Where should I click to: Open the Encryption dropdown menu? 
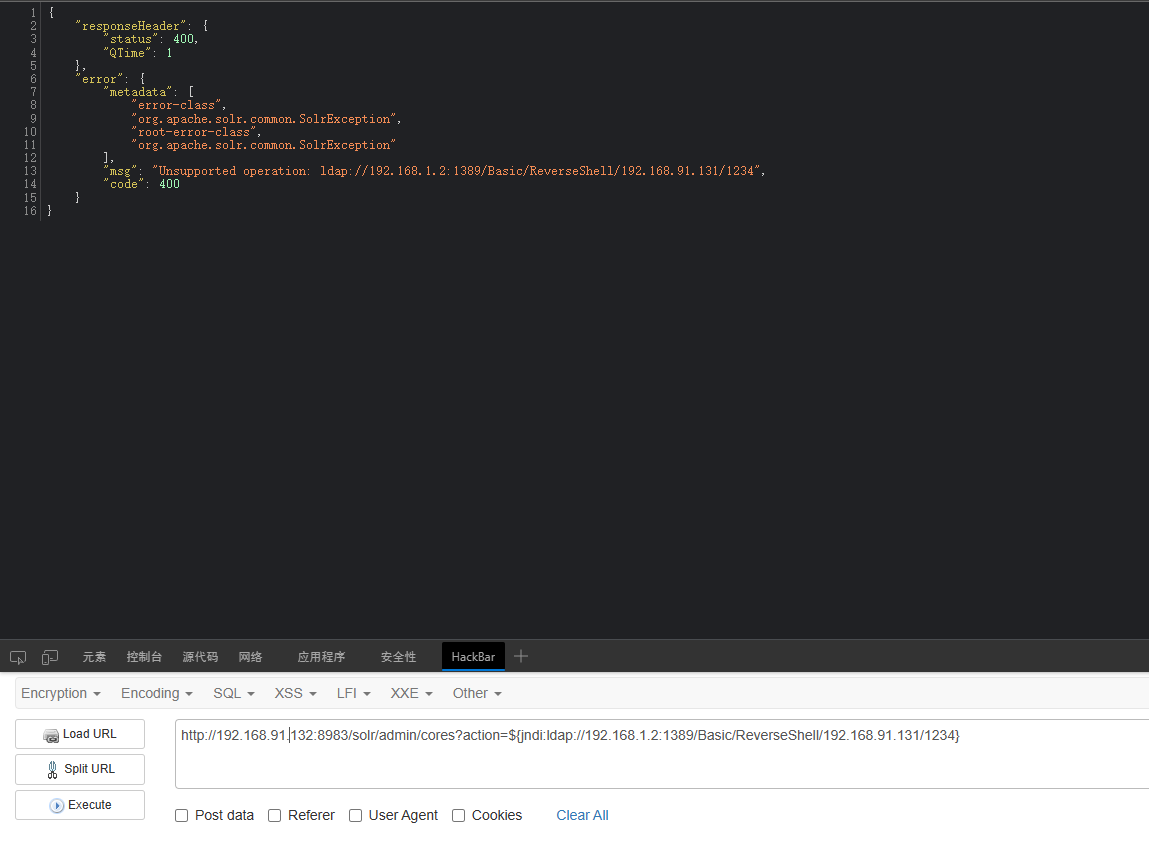tap(61, 693)
